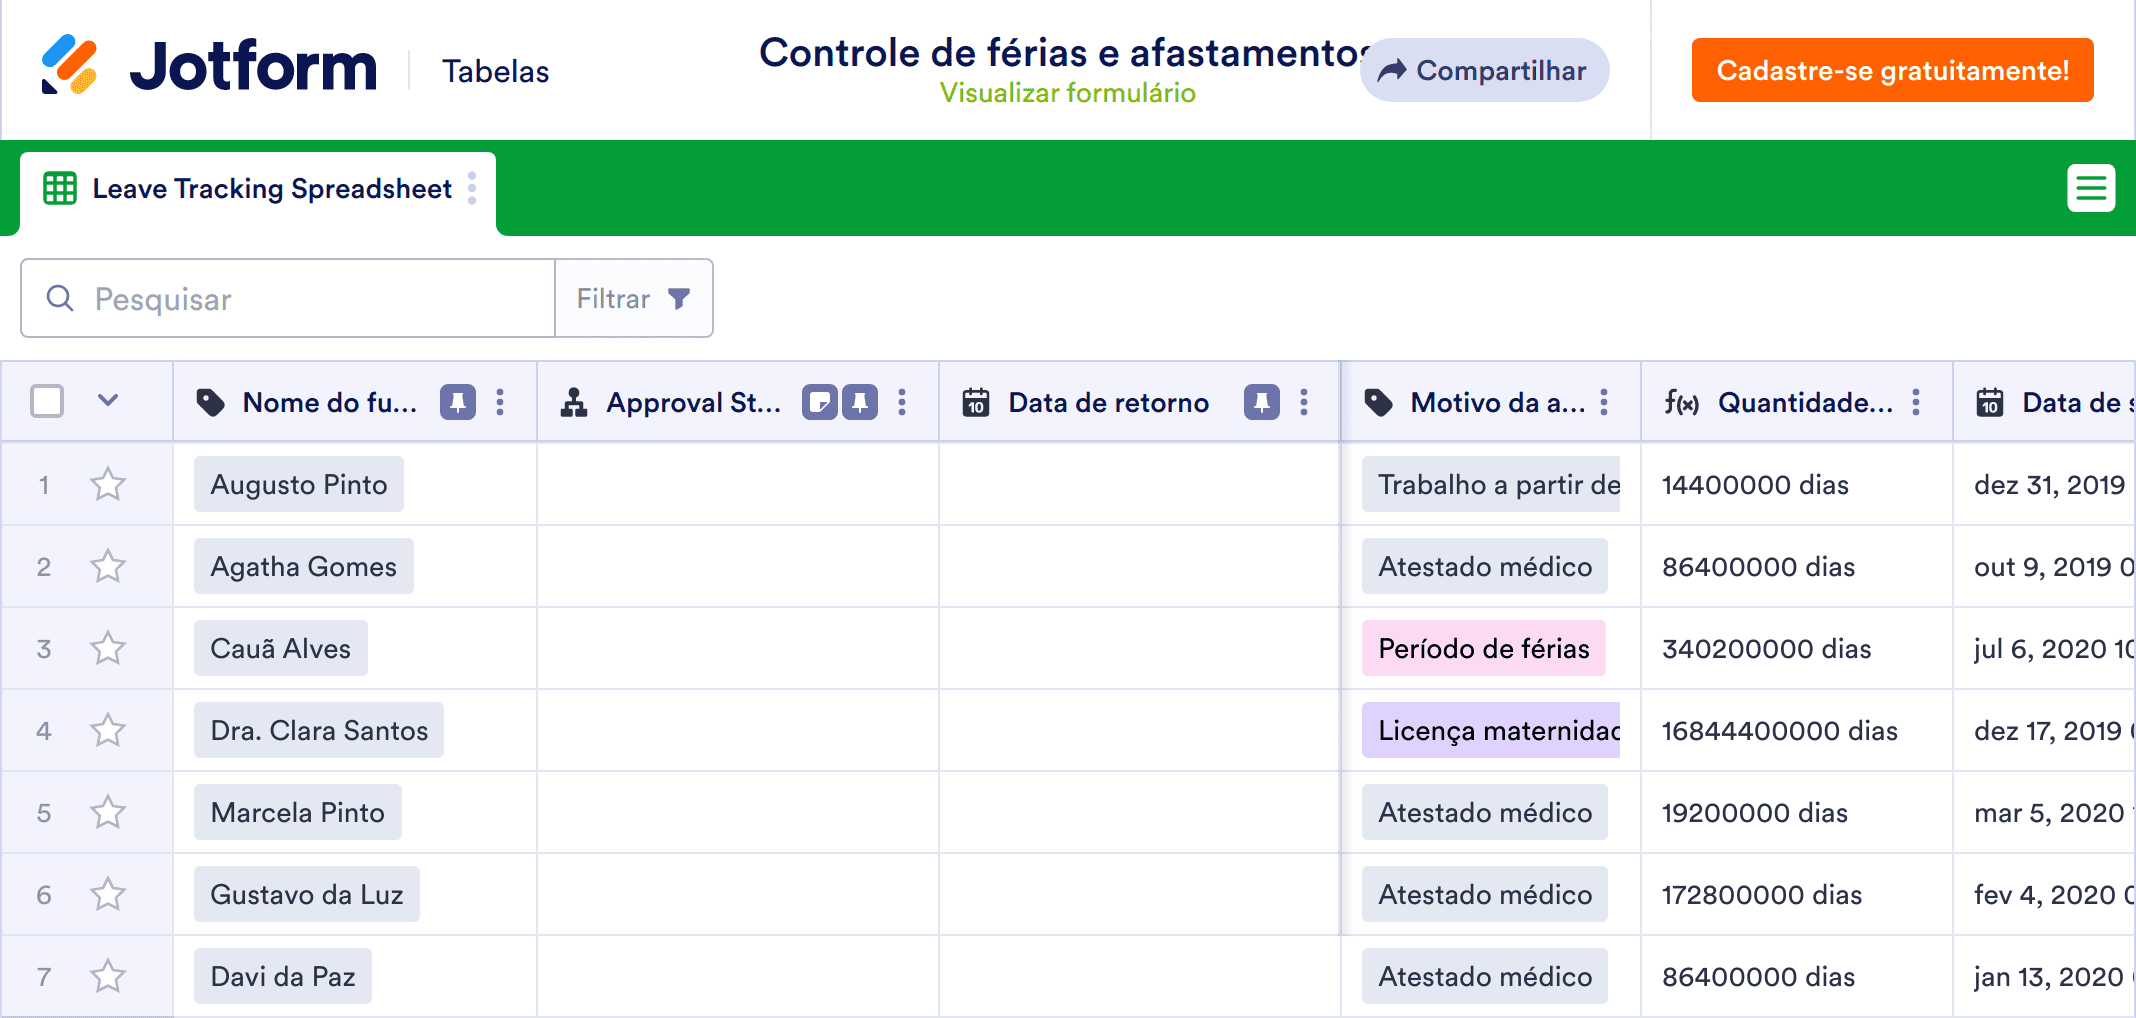Open the Filtrar filter dropdown
The height and width of the screenshot is (1018, 2136).
pyautogui.click(x=633, y=299)
